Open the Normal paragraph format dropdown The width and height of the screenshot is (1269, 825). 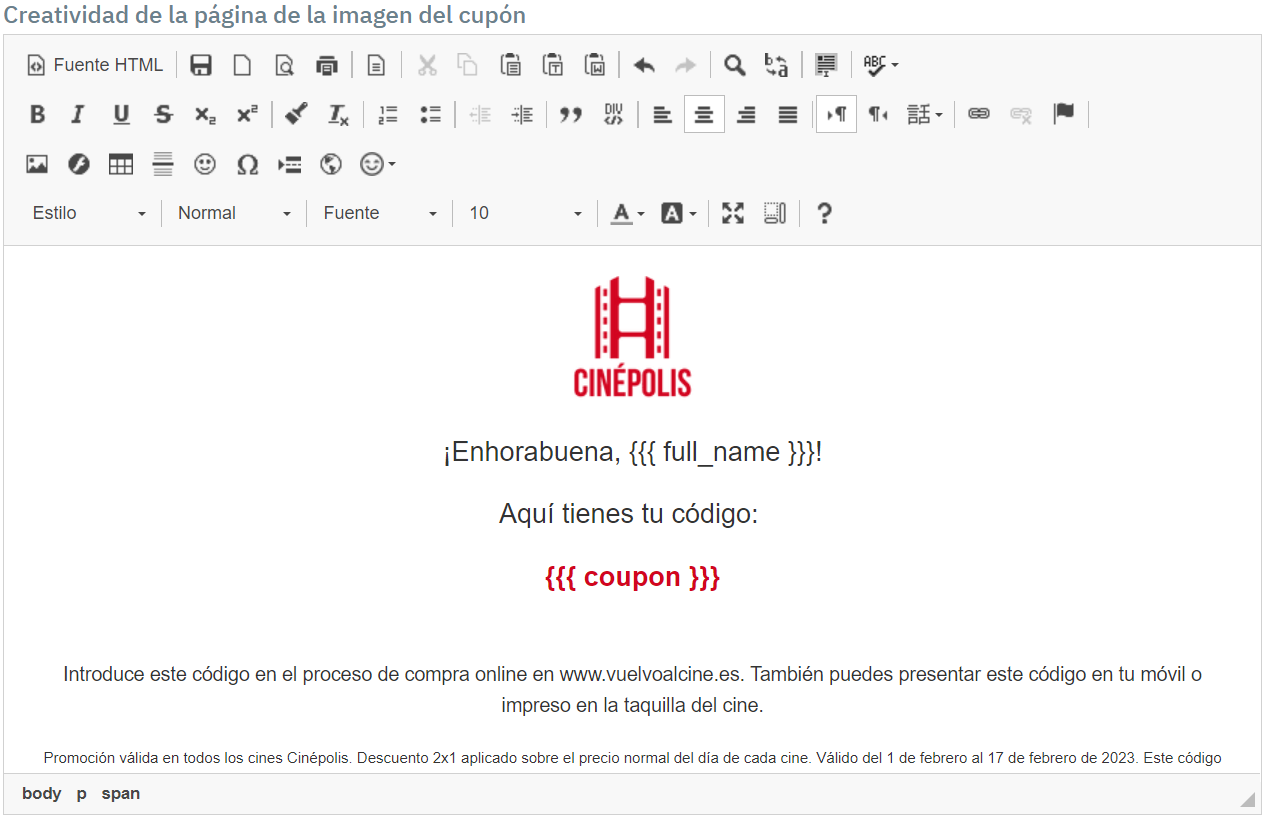coord(234,213)
